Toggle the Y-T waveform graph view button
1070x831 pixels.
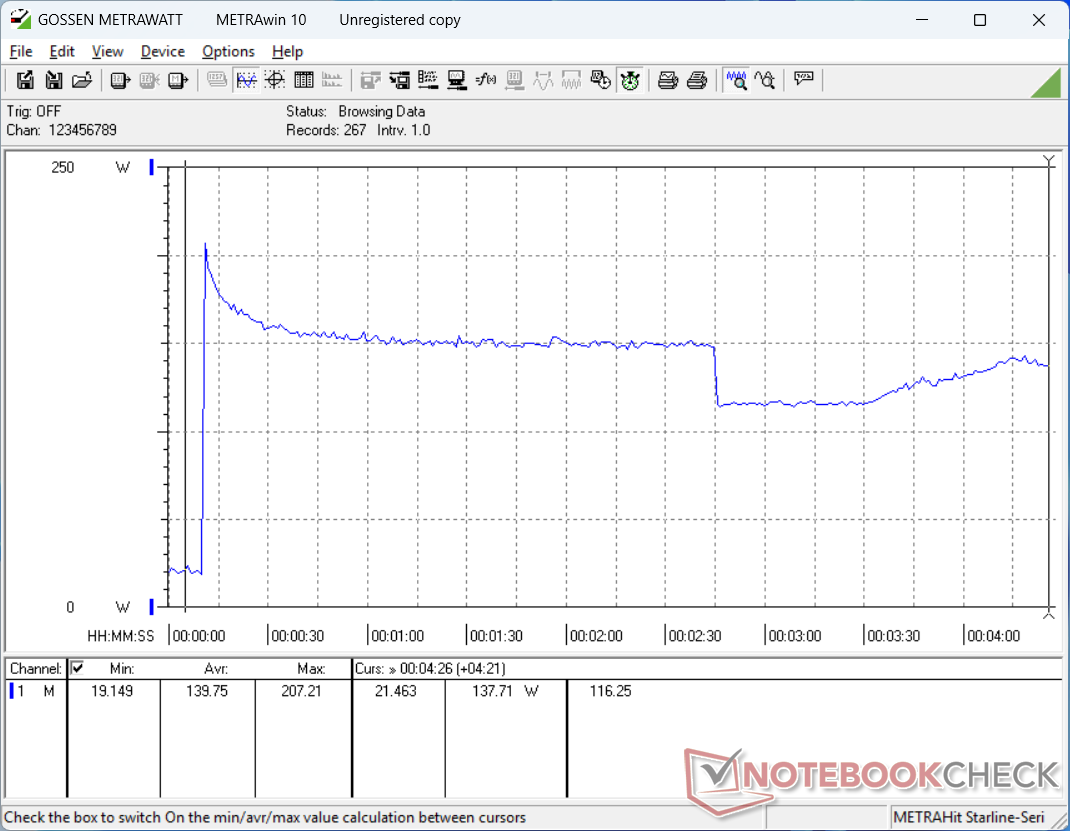(246, 80)
